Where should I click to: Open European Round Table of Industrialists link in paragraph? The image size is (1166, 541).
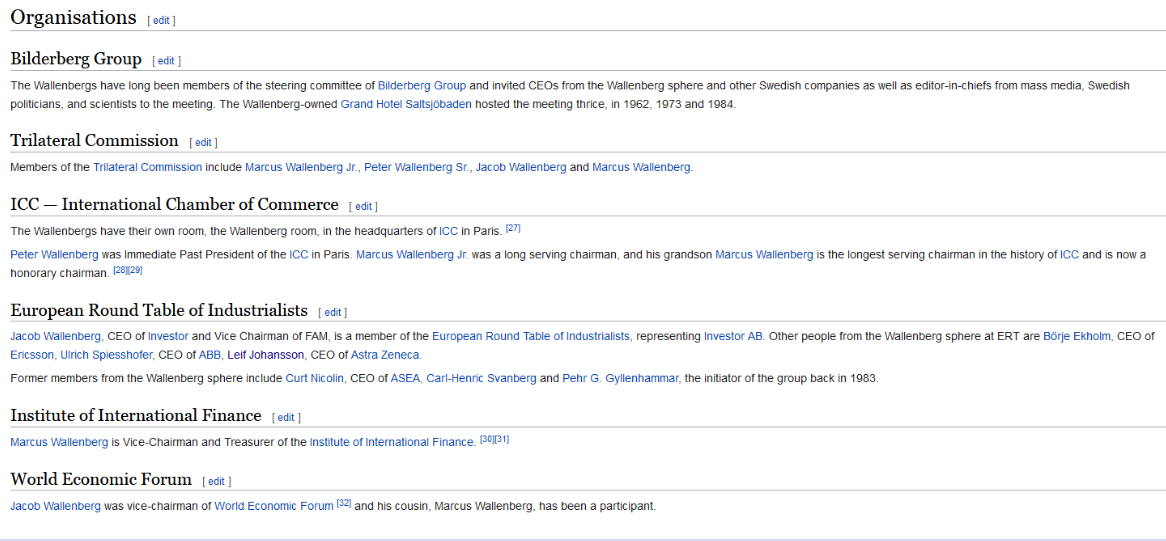532,337
